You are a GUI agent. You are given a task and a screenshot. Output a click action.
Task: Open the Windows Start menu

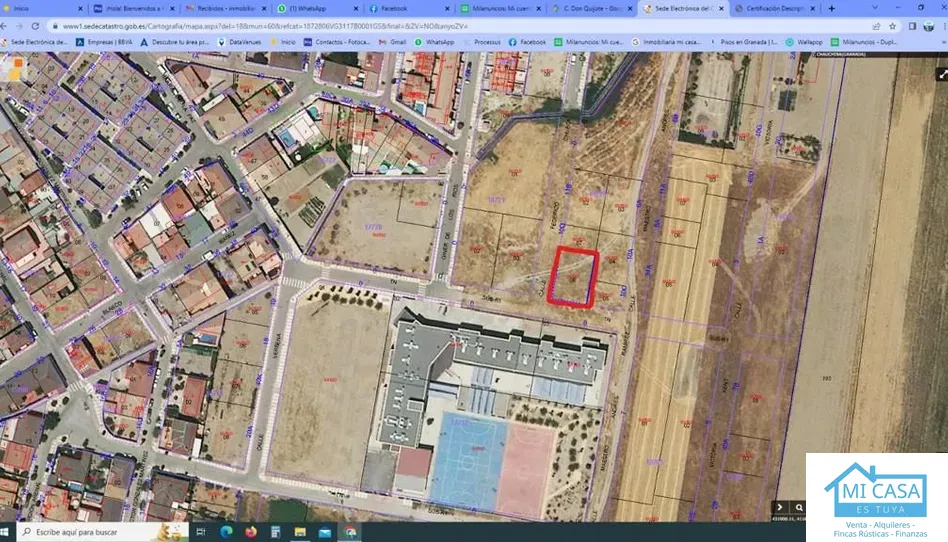pos(5,532)
